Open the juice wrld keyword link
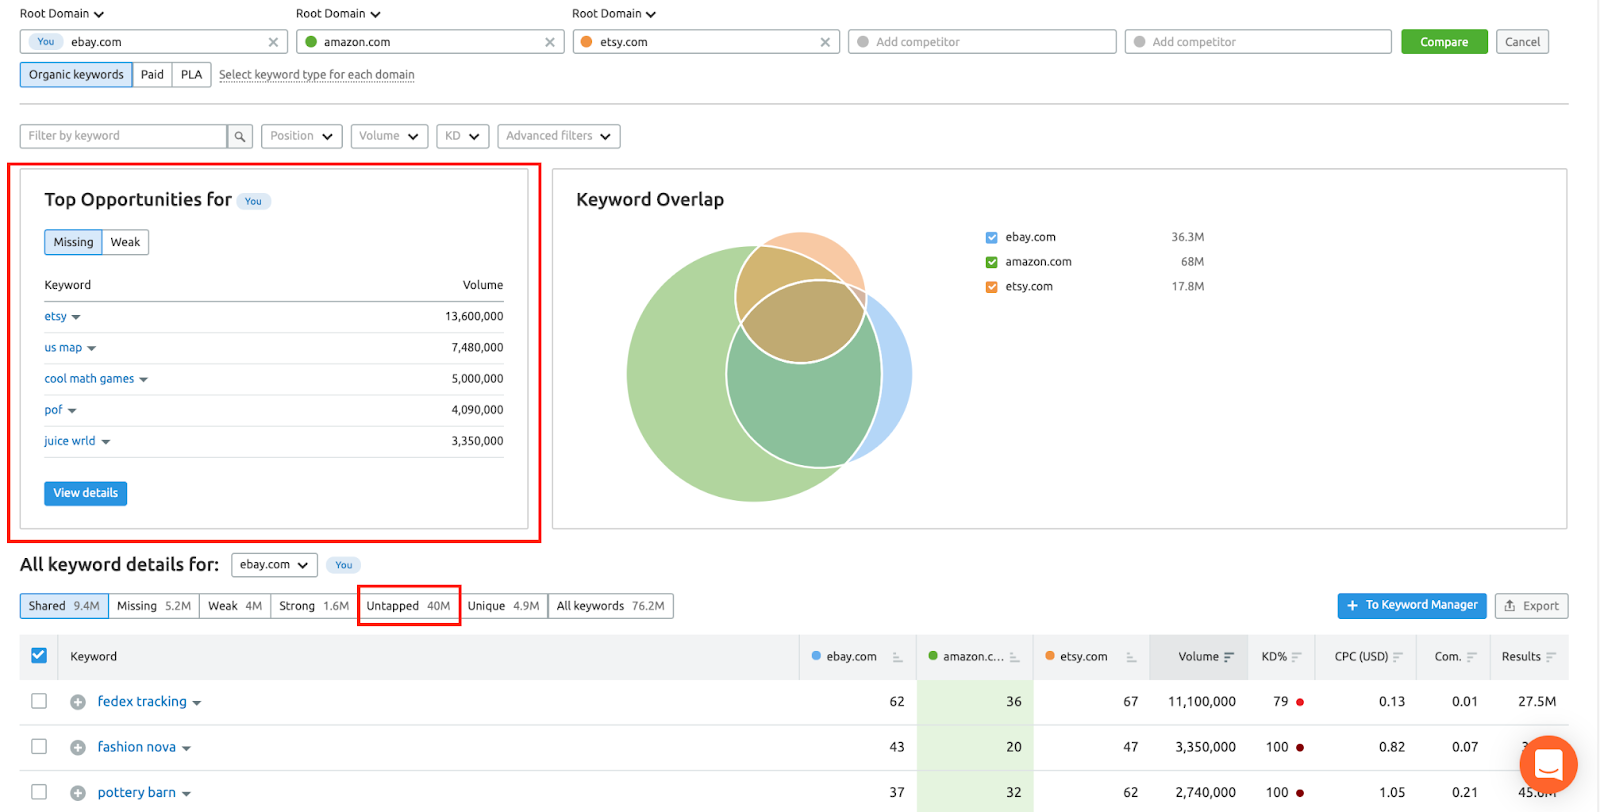Viewport: 1600px width, 812px height. [70, 441]
